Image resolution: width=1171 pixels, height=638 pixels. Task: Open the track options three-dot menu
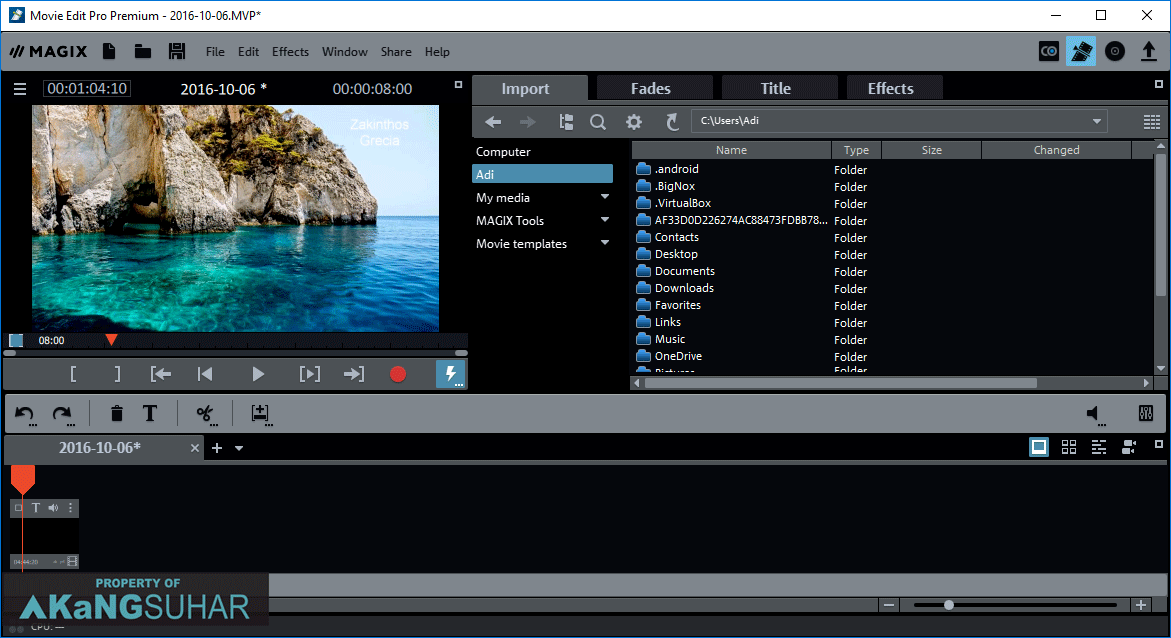tap(71, 508)
